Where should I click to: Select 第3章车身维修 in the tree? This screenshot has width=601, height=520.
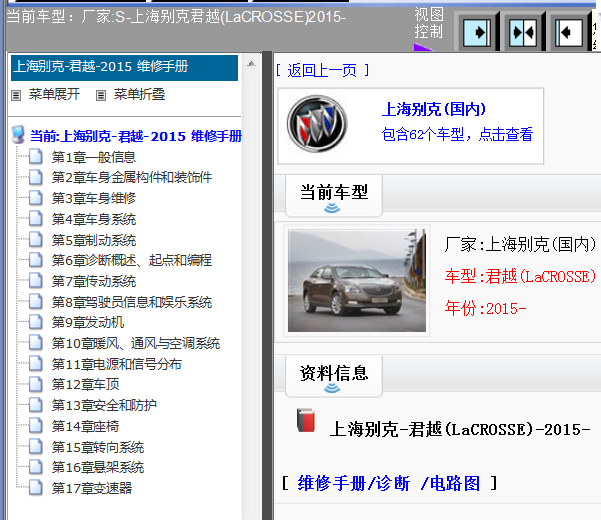pyautogui.click(x=94, y=198)
